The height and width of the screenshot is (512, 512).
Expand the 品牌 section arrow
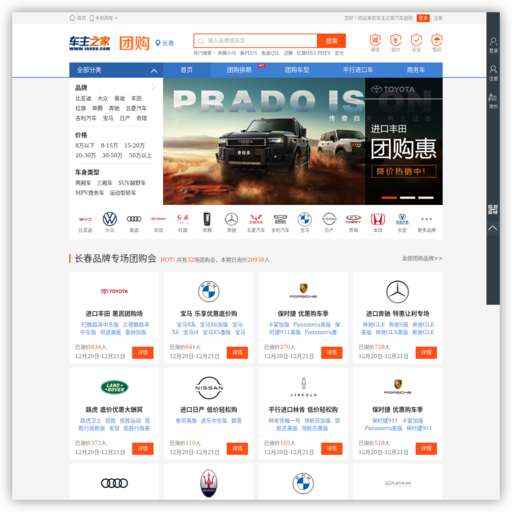[x=153, y=88]
